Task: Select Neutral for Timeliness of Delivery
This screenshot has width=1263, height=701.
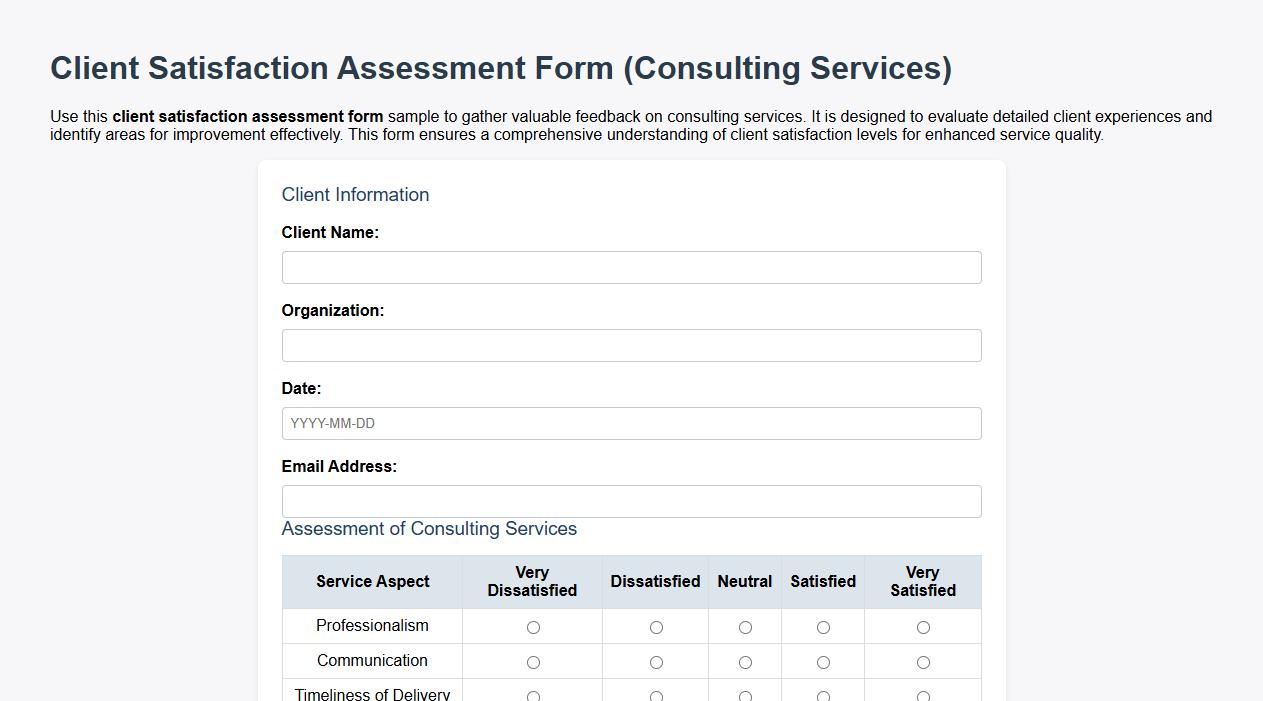Action: [x=744, y=695]
